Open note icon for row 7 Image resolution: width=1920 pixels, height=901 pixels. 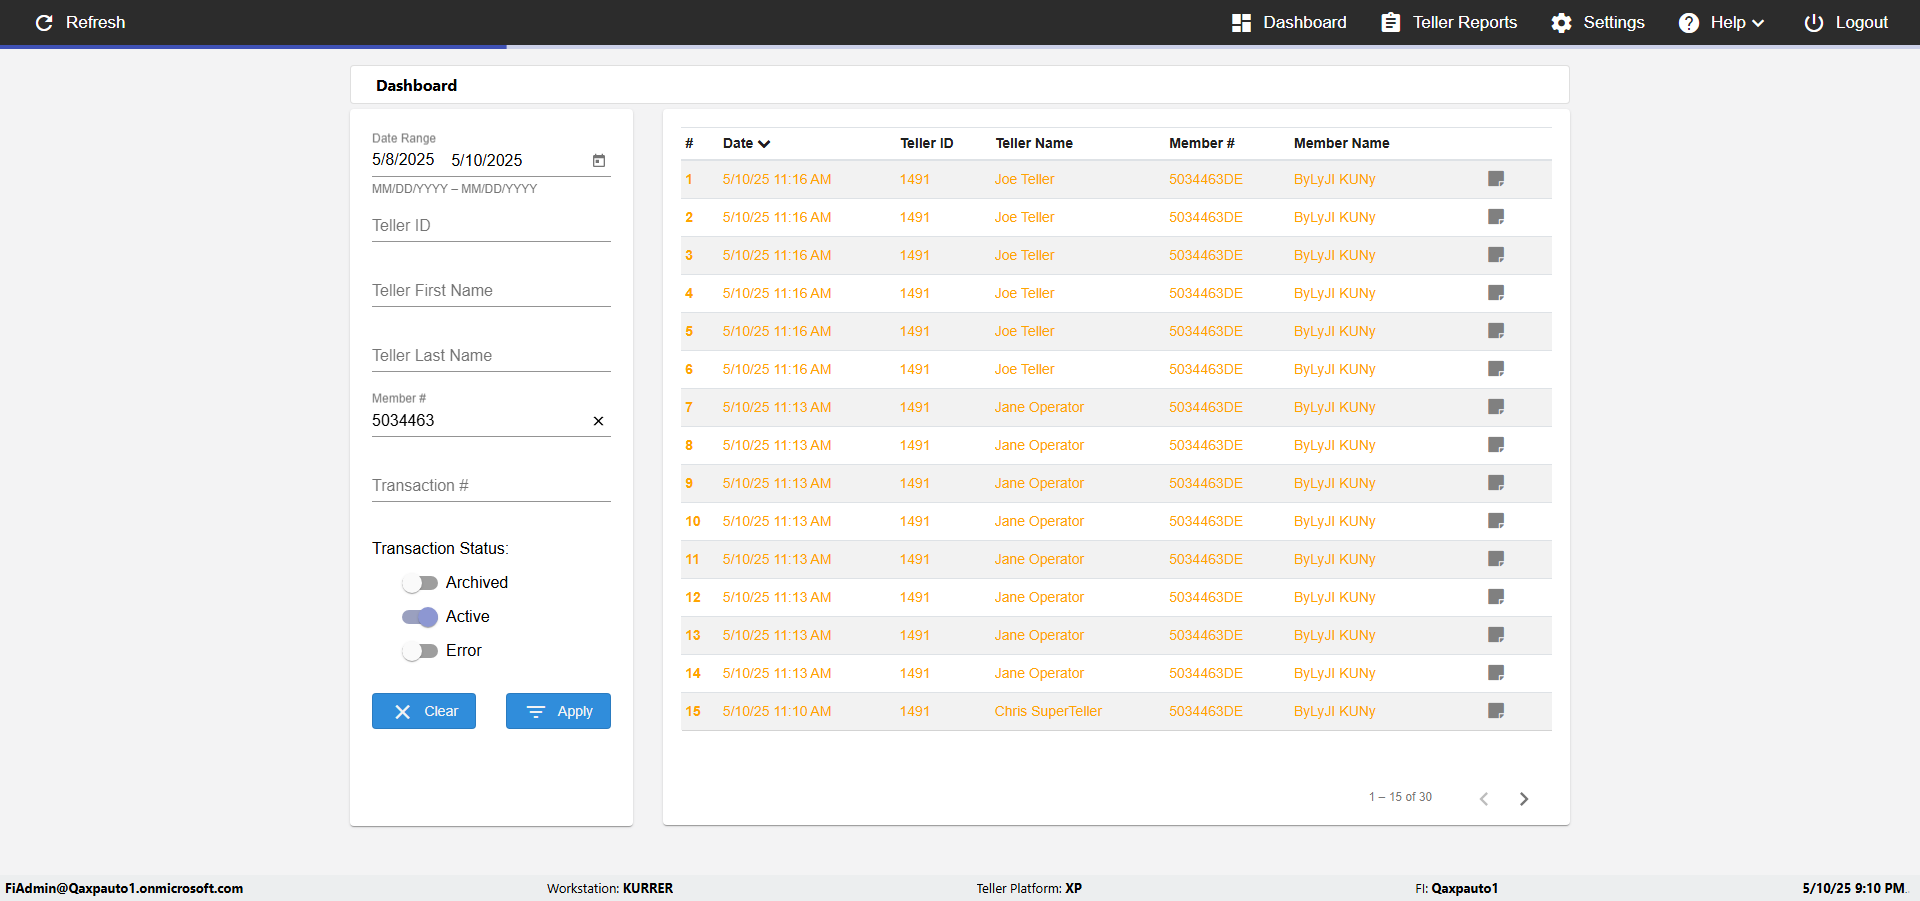tap(1496, 407)
